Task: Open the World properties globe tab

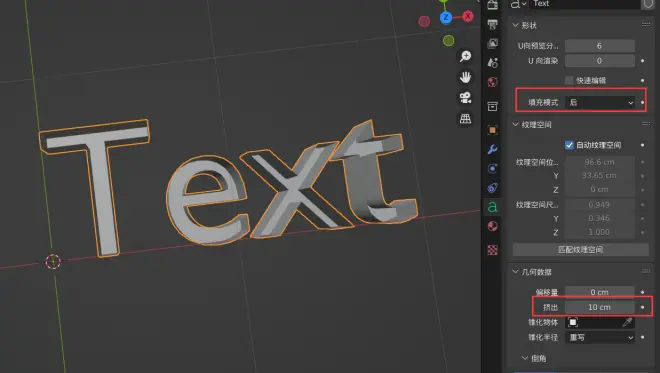Action: coord(492,82)
